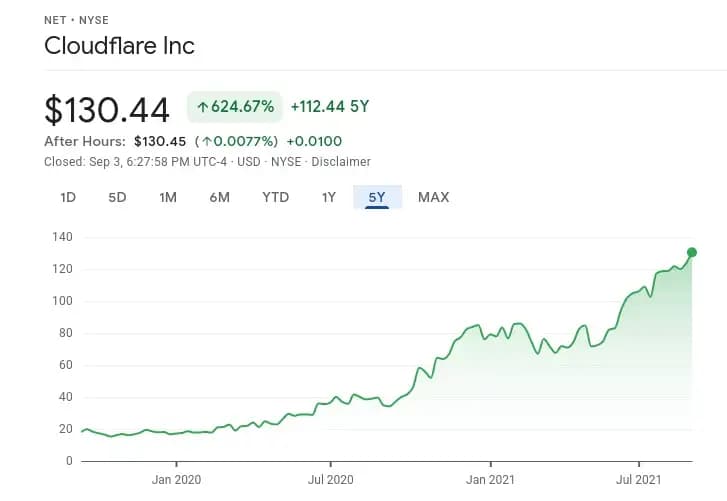This screenshot has height=501, width=727.
Task: Click the after hours up arrow
Action: pos(204,141)
